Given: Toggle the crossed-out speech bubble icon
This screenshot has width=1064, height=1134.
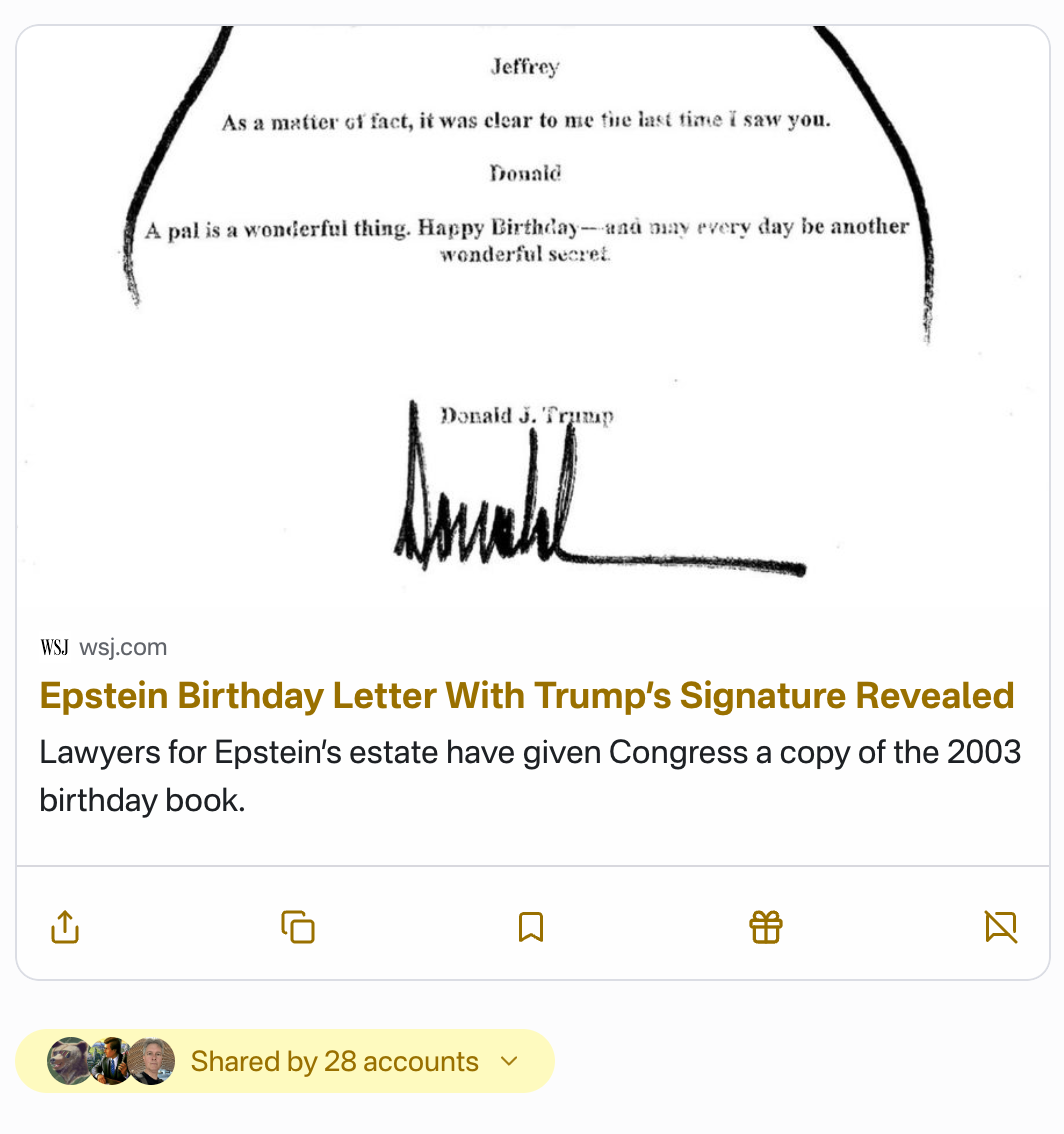Looking at the screenshot, I should [x=1001, y=927].
